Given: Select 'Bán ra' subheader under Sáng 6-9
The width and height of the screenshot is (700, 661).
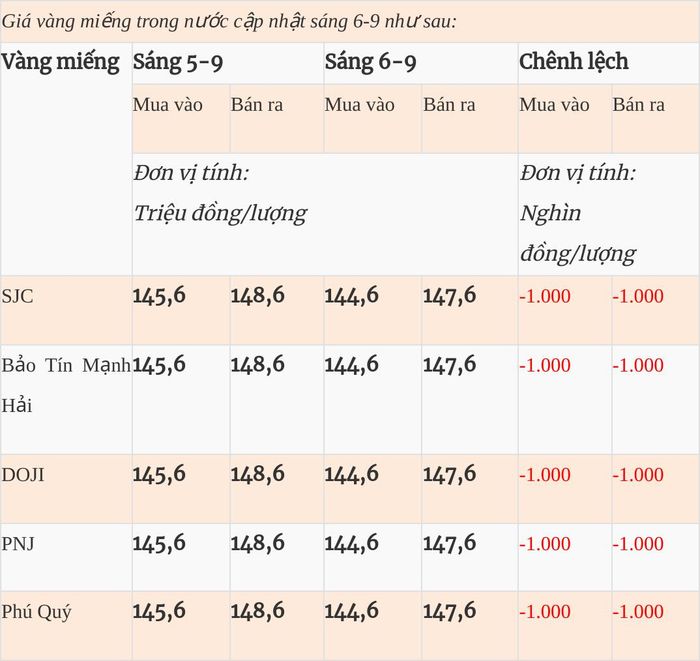Looking at the screenshot, I should [450, 105].
